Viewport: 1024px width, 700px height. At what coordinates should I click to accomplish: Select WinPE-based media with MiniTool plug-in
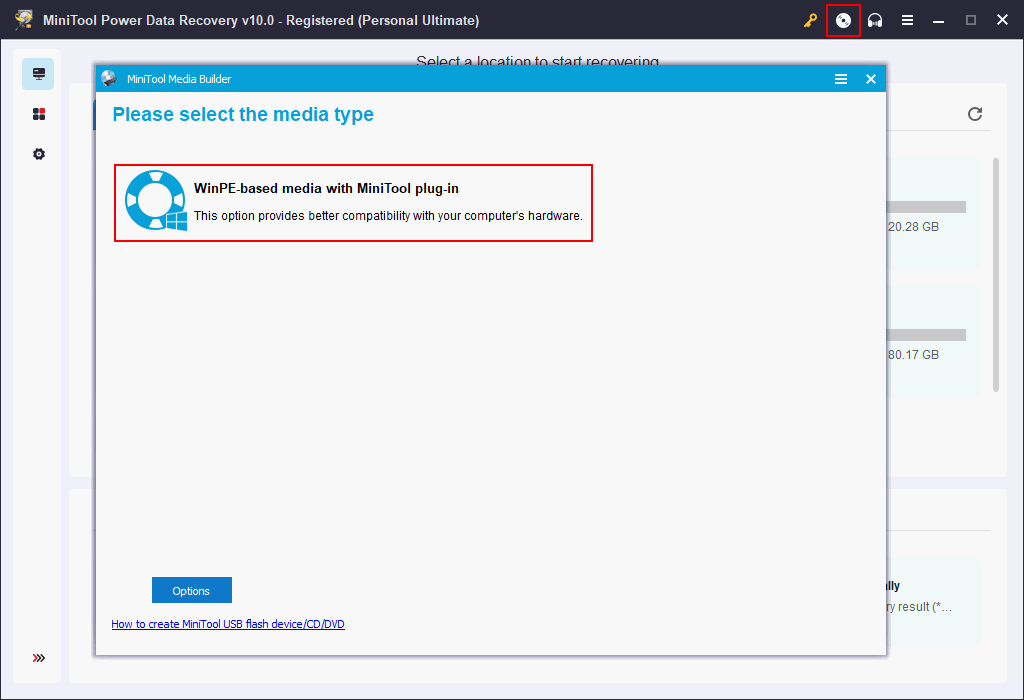click(x=353, y=202)
